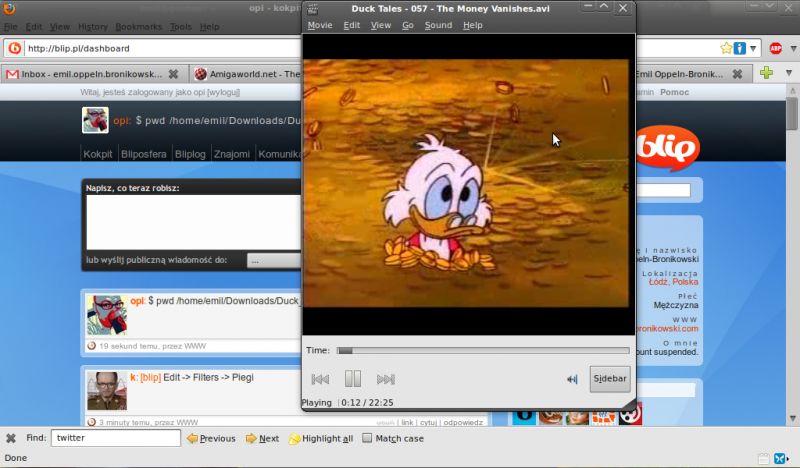Click the Łódź, Polska location link

[x=673, y=282]
